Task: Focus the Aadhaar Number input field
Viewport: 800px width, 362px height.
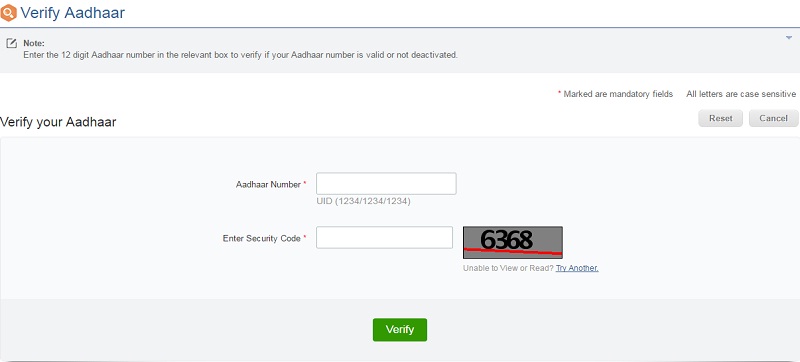Action: [386, 184]
